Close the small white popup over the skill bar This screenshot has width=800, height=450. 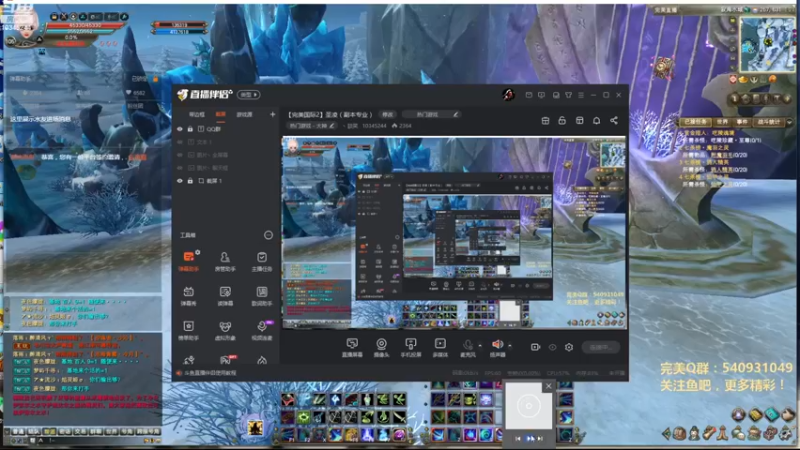(x=548, y=386)
